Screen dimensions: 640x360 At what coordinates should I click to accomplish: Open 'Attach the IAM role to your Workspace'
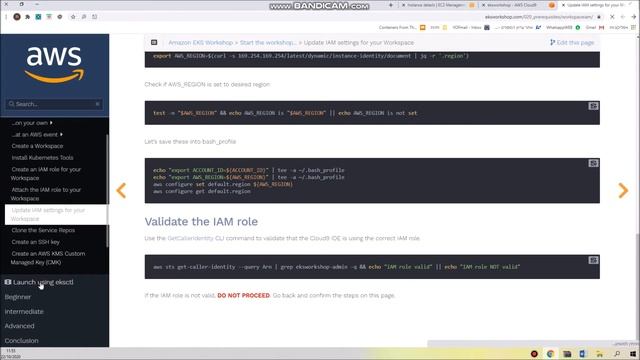point(46,194)
